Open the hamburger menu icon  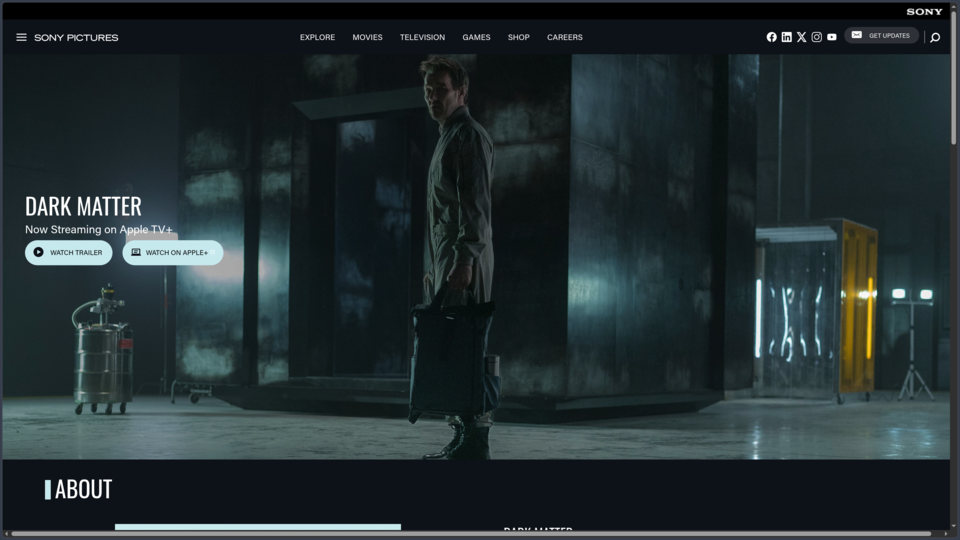(x=21, y=37)
